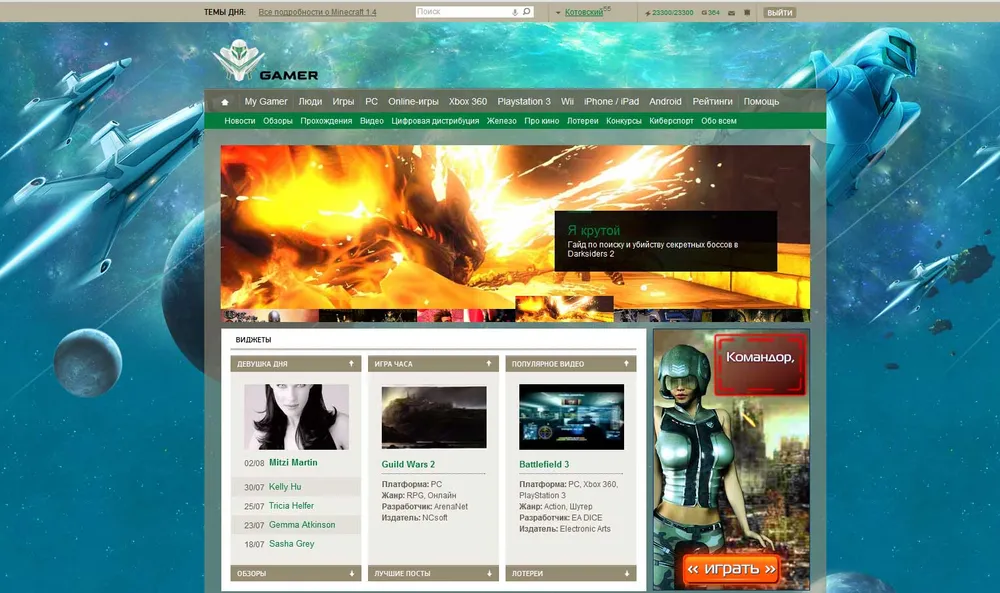
Task: Select the Обзоры submenu tab
Action: [277, 121]
